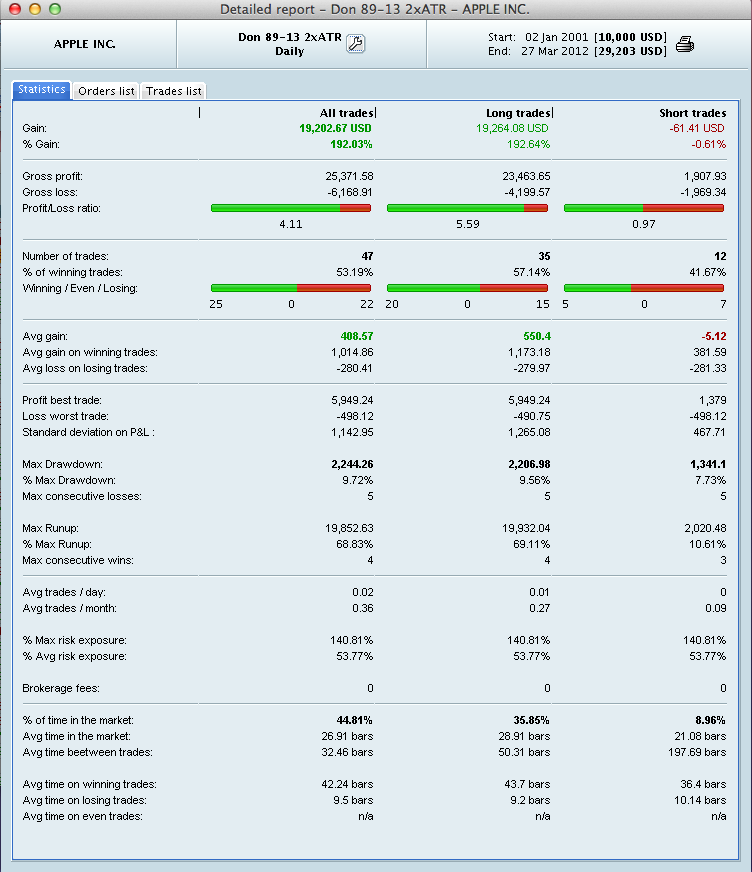Click the short Avg gain value -5.12
The image size is (752, 872).
click(714, 336)
